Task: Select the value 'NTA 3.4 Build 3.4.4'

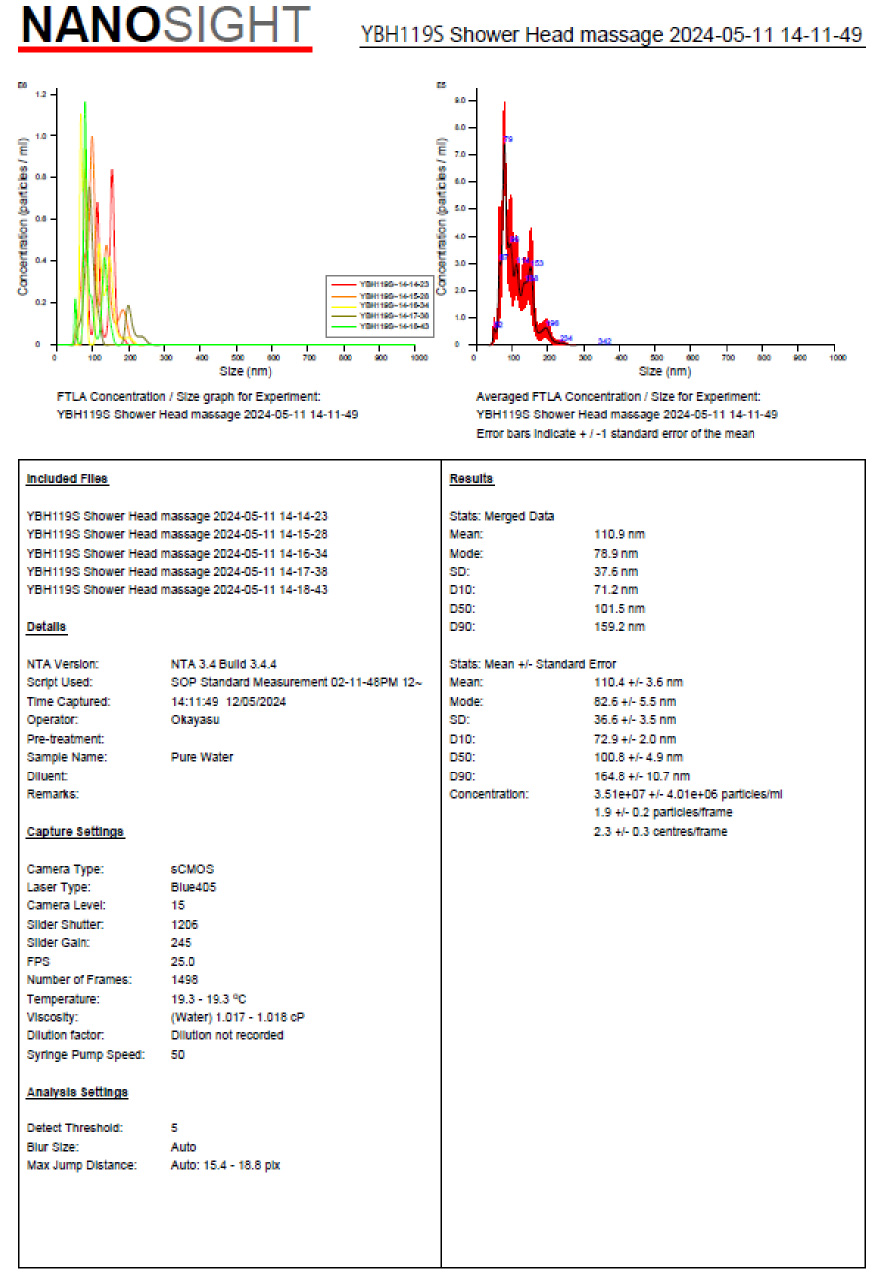Action: tap(224, 664)
